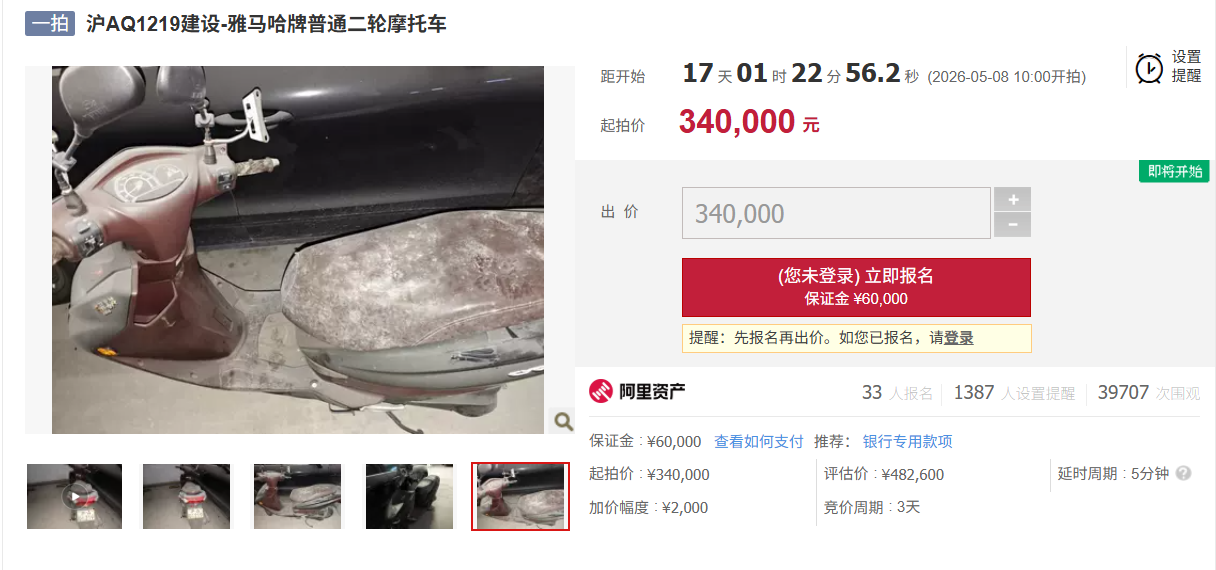Click the help icon beside 延时周期

pos(1183,473)
